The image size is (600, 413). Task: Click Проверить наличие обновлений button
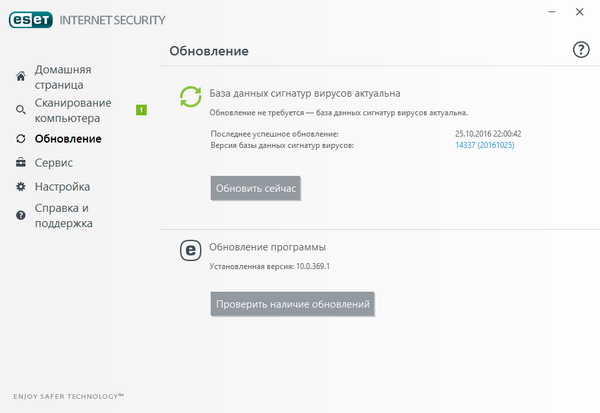coord(292,304)
